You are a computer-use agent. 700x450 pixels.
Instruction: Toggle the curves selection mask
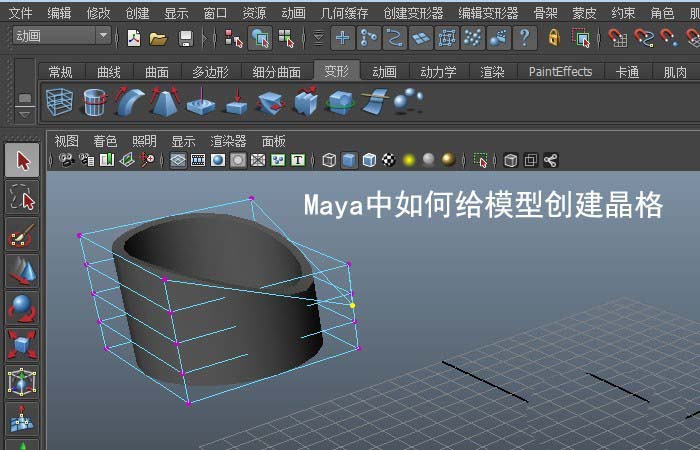tap(395, 38)
